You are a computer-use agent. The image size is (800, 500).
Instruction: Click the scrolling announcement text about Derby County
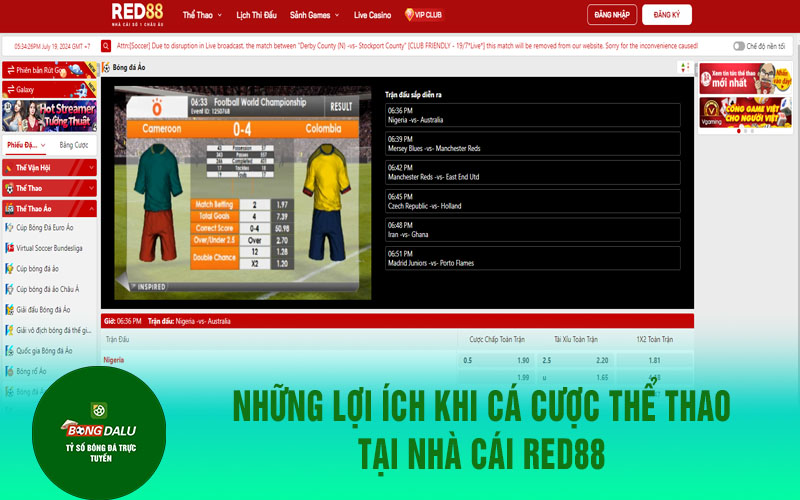(407, 46)
